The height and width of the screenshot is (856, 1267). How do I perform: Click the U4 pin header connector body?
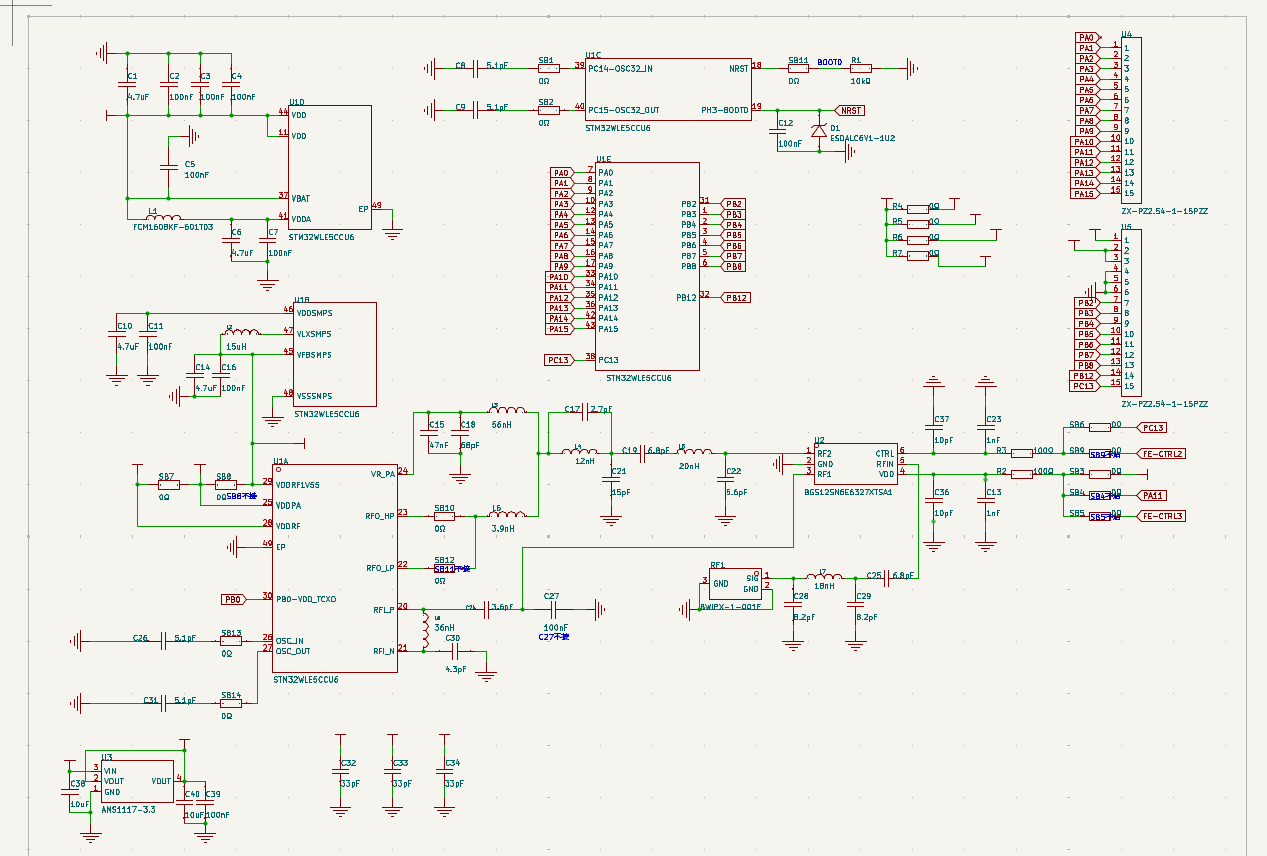pos(1131,120)
